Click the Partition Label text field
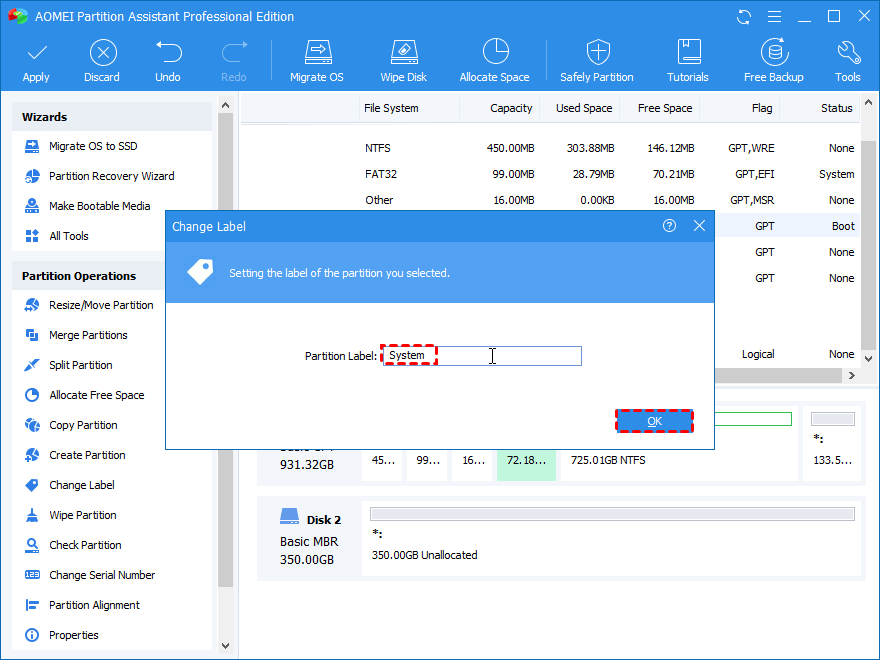This screenshot has width=880, height=660. point(482,356)
